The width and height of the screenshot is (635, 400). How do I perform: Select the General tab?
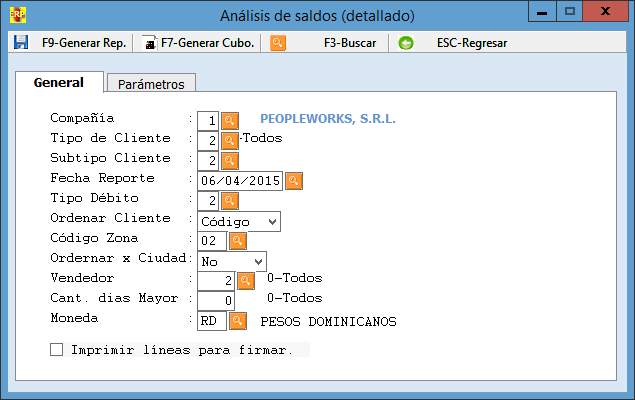[58, 83]
